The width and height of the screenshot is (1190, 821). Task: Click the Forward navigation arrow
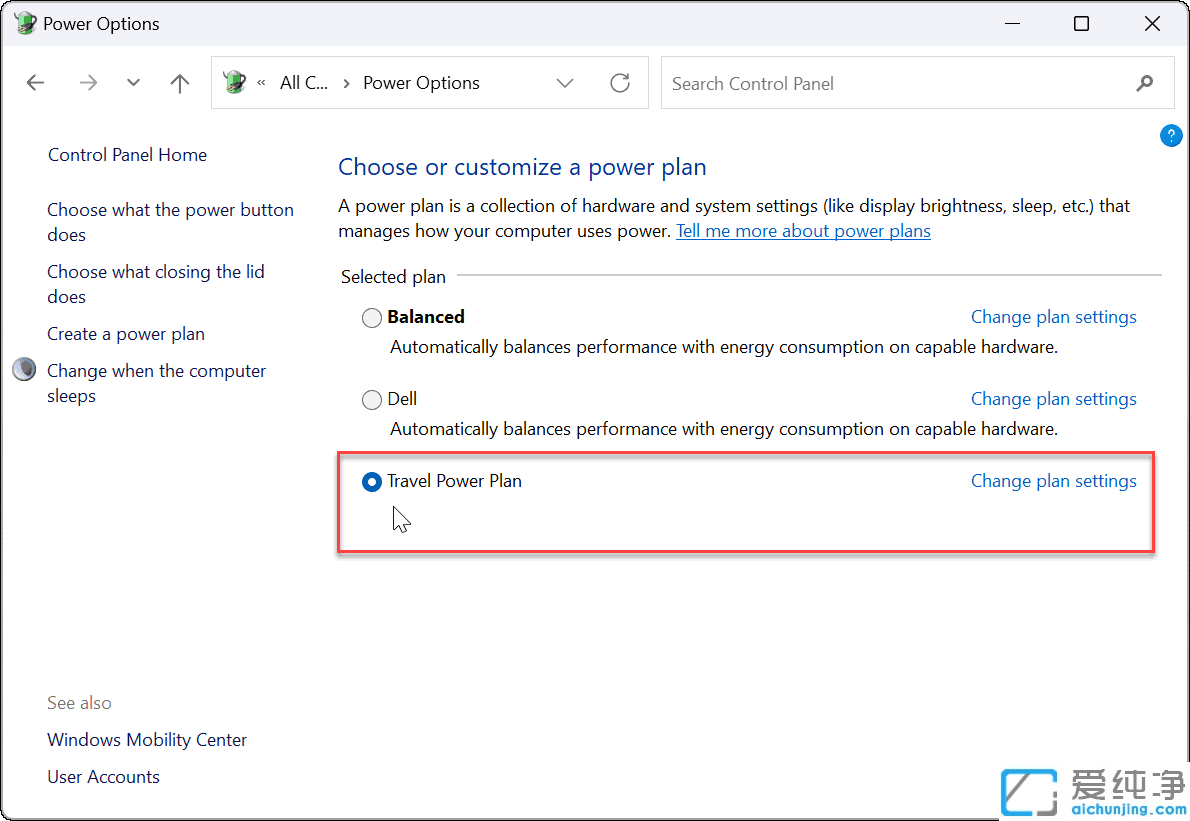coord(88,83)
